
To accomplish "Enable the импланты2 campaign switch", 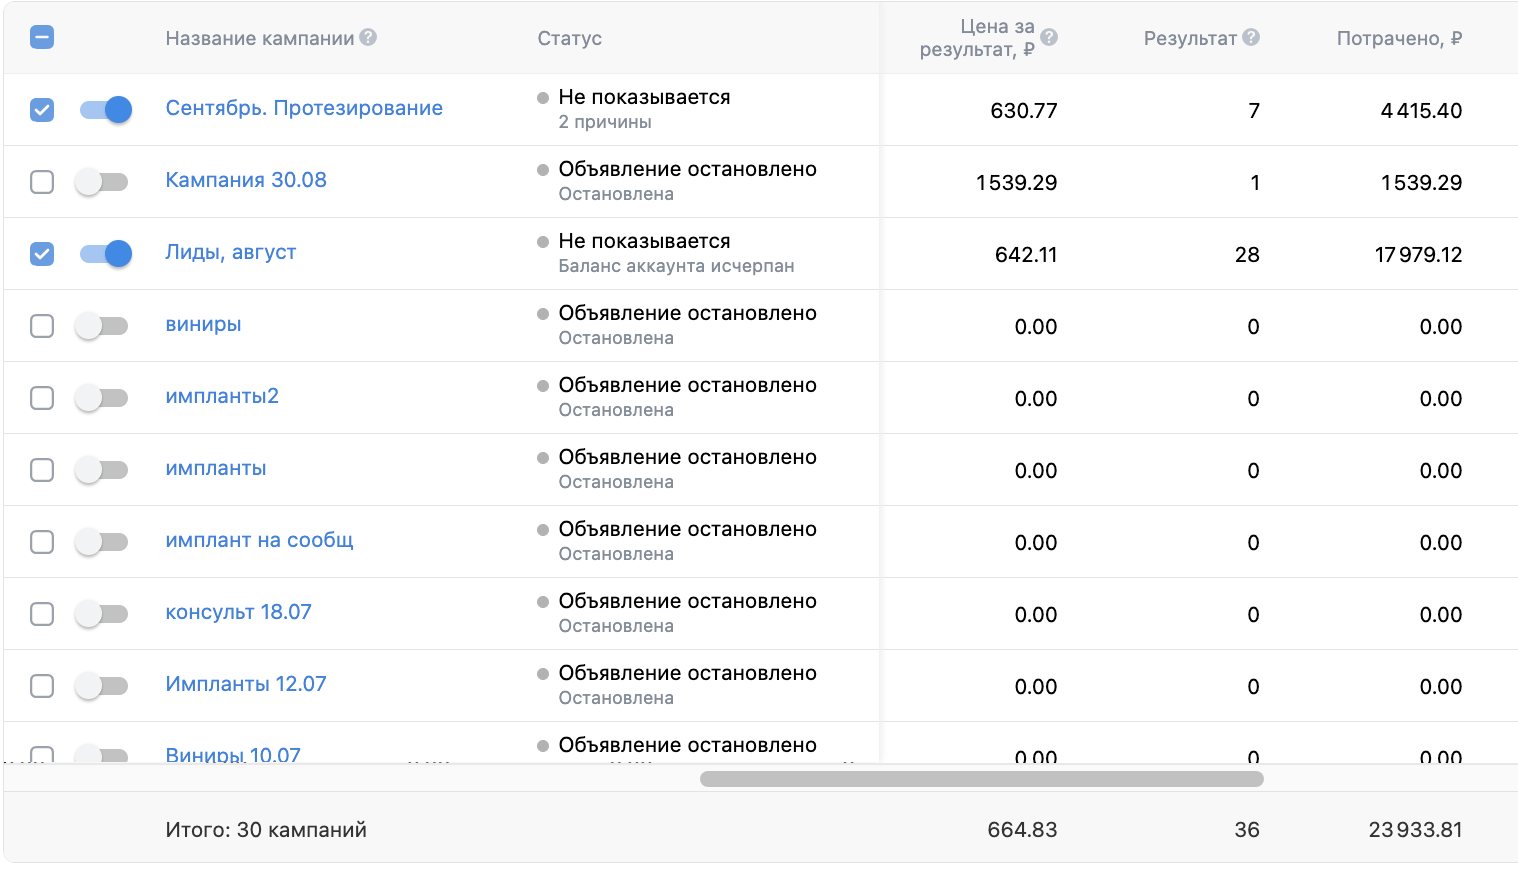I will coord(102,398).
